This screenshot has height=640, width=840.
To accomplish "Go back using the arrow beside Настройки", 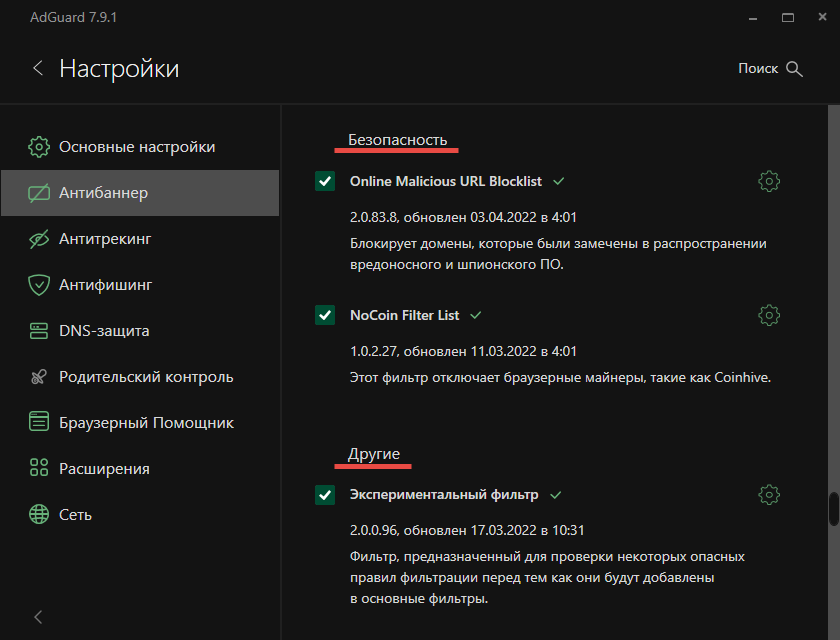I will (38, 68).
